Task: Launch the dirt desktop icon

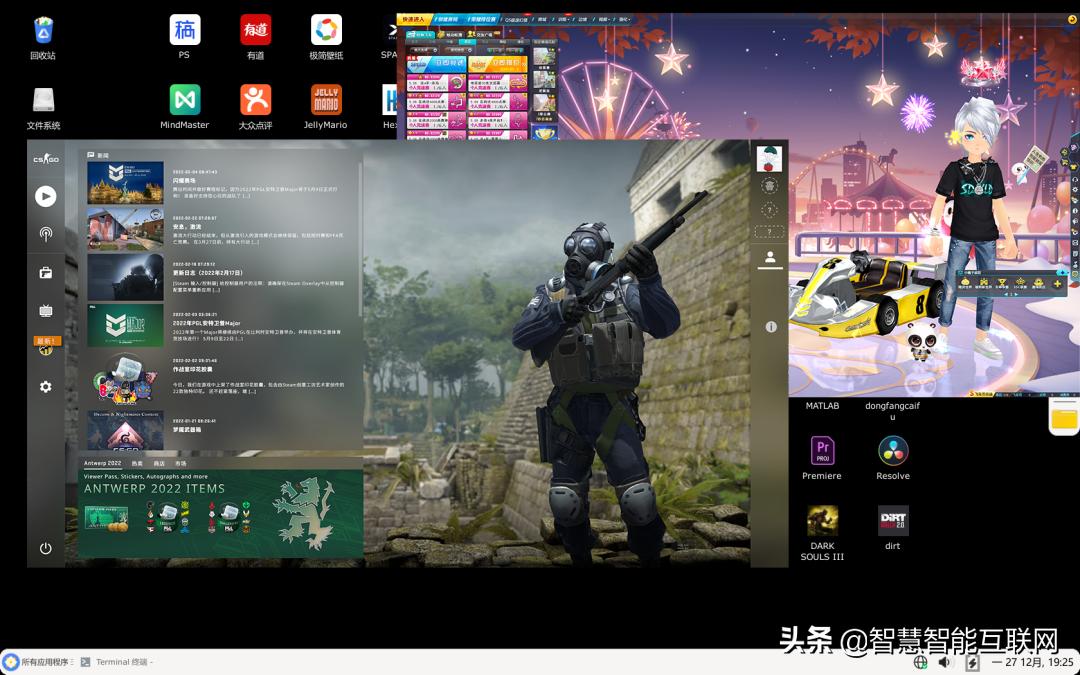Action: (x=893, y=528)
